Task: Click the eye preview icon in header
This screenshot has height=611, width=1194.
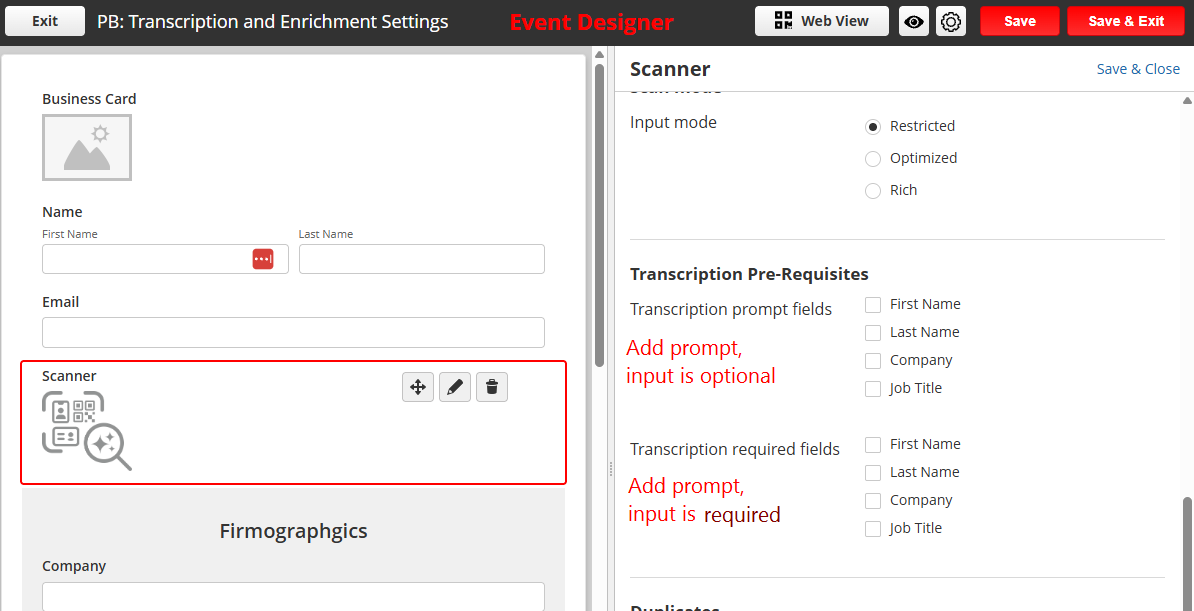Action: [x=914, y=21]
